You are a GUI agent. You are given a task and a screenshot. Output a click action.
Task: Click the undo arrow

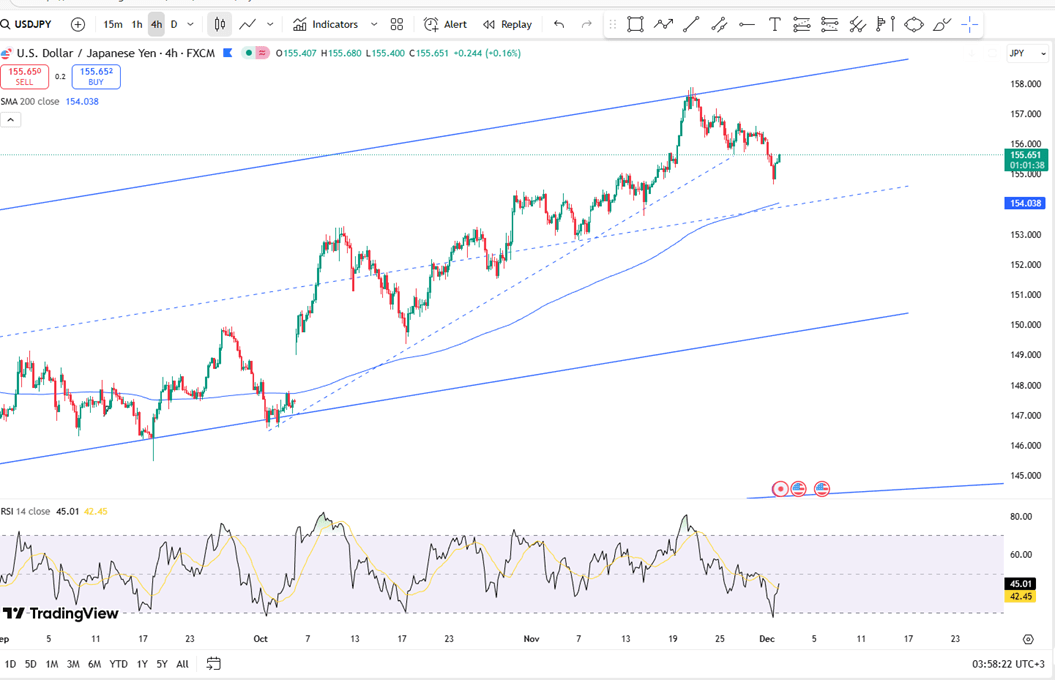pos(559,24)
